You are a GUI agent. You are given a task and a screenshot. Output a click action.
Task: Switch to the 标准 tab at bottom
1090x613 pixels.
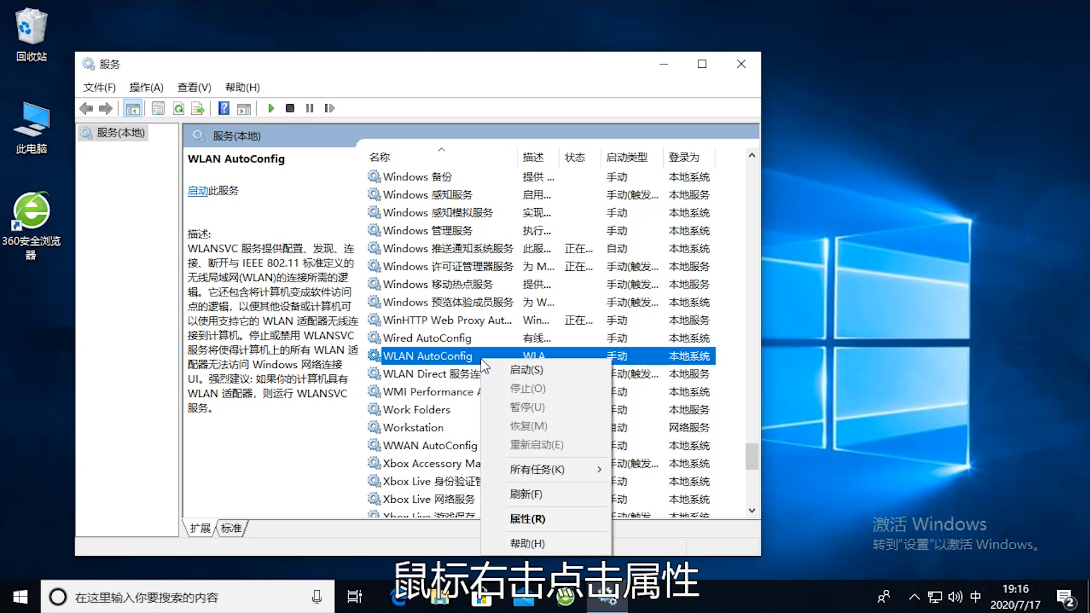[231, 528]
